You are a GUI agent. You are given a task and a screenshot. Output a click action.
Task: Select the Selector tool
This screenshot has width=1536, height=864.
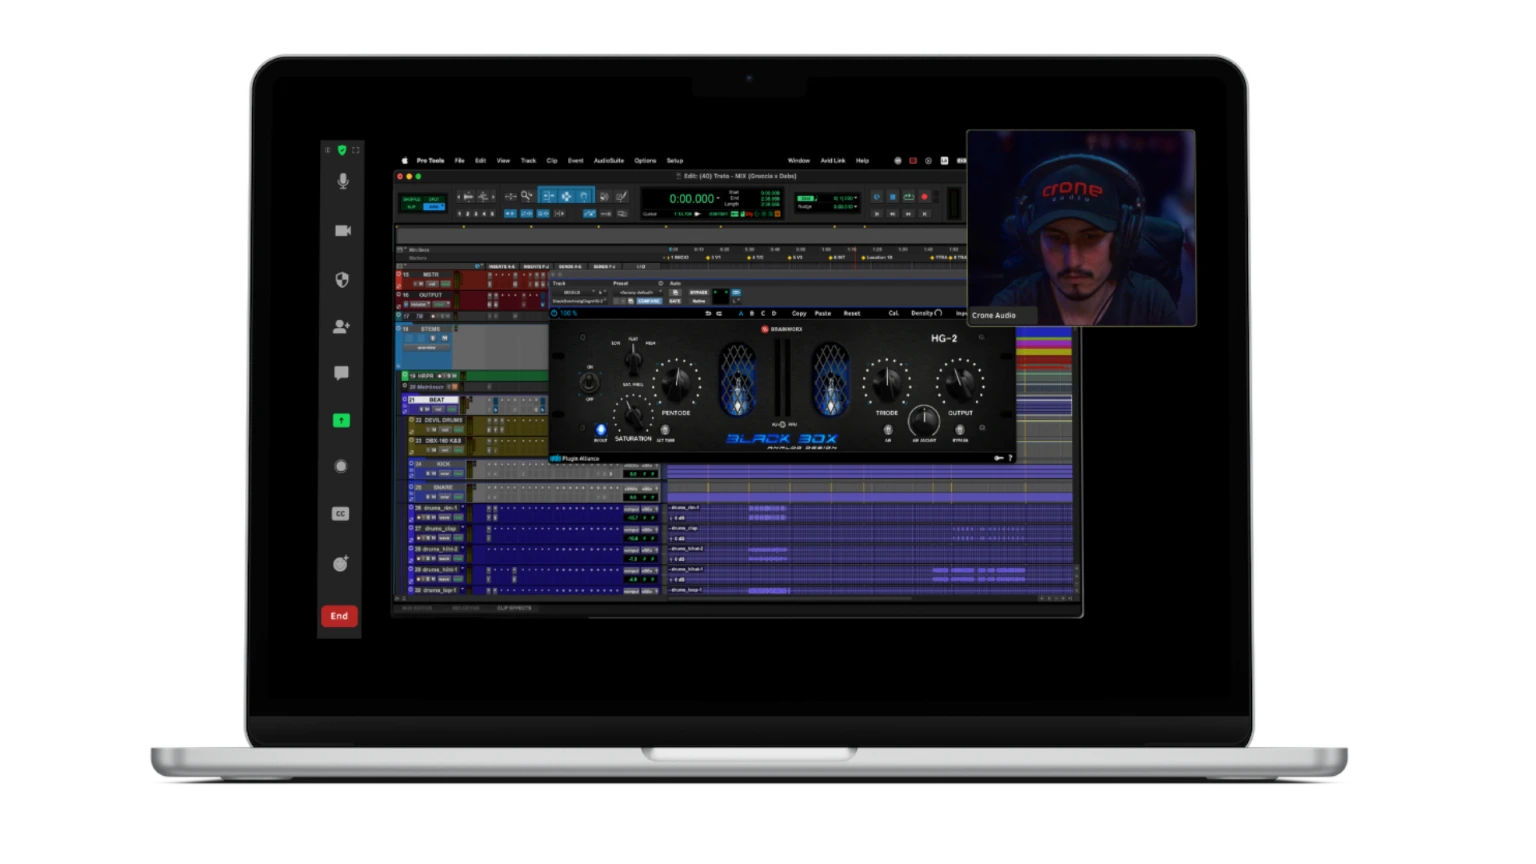coord(566,197)
